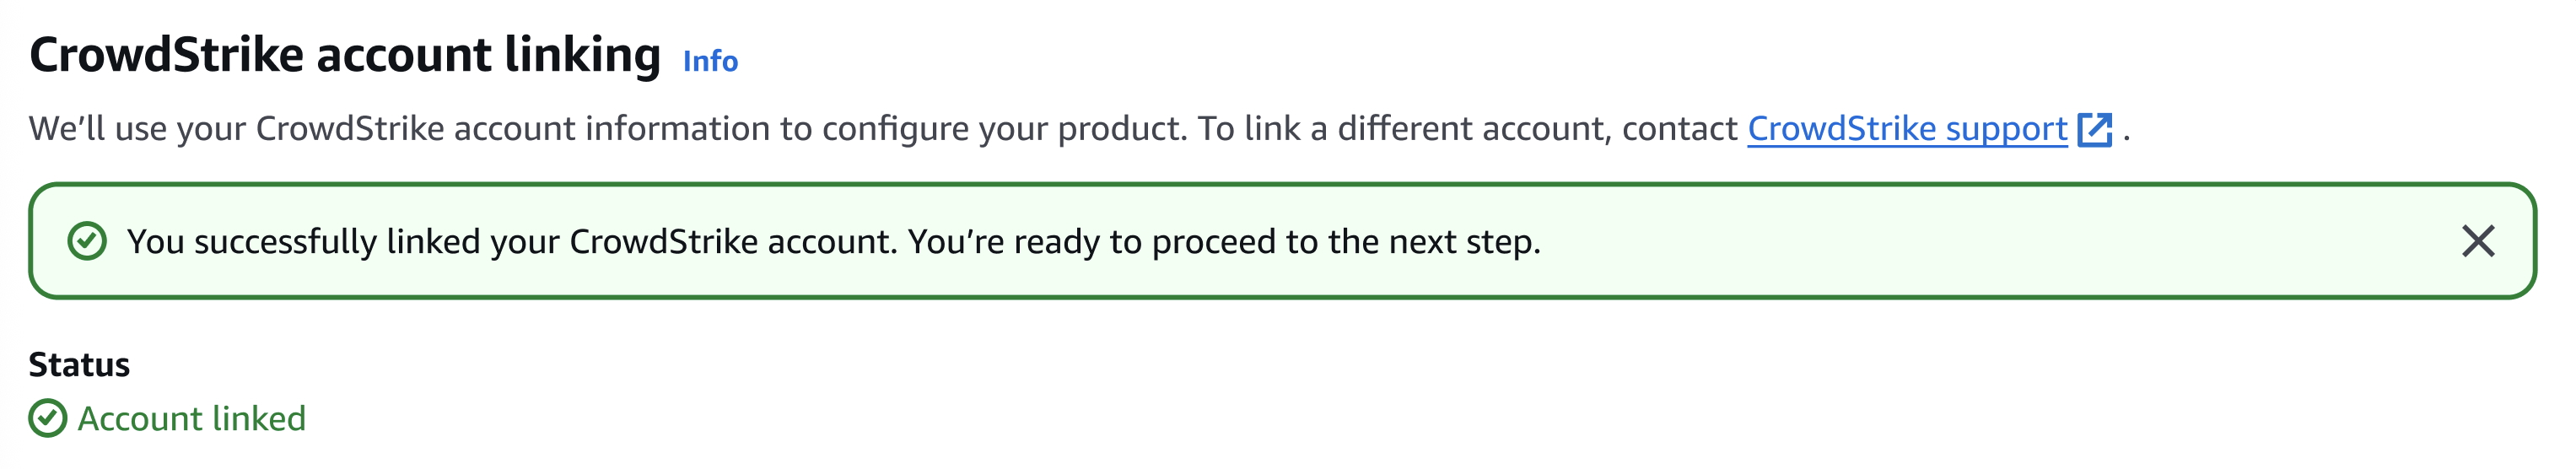Click the word "account" in the page heading

[x=404, y=55]
